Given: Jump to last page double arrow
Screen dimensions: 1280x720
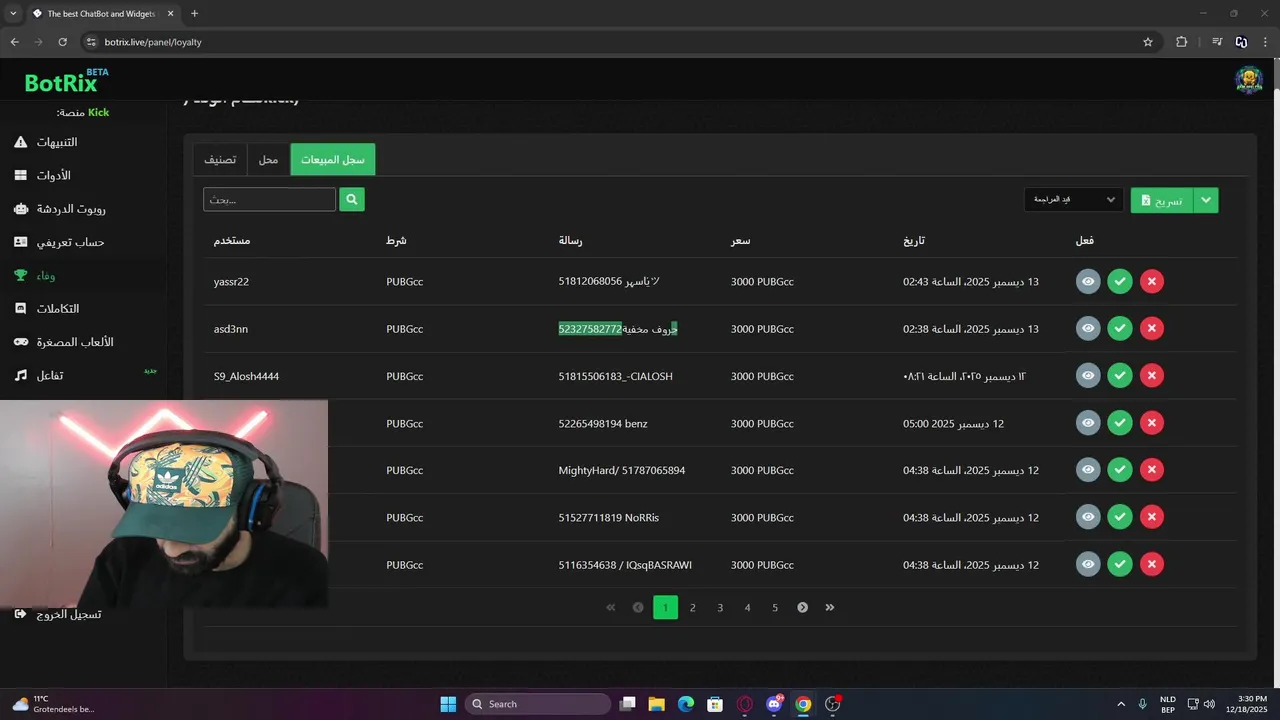Looking at the screenshot, I should point(830,607).
